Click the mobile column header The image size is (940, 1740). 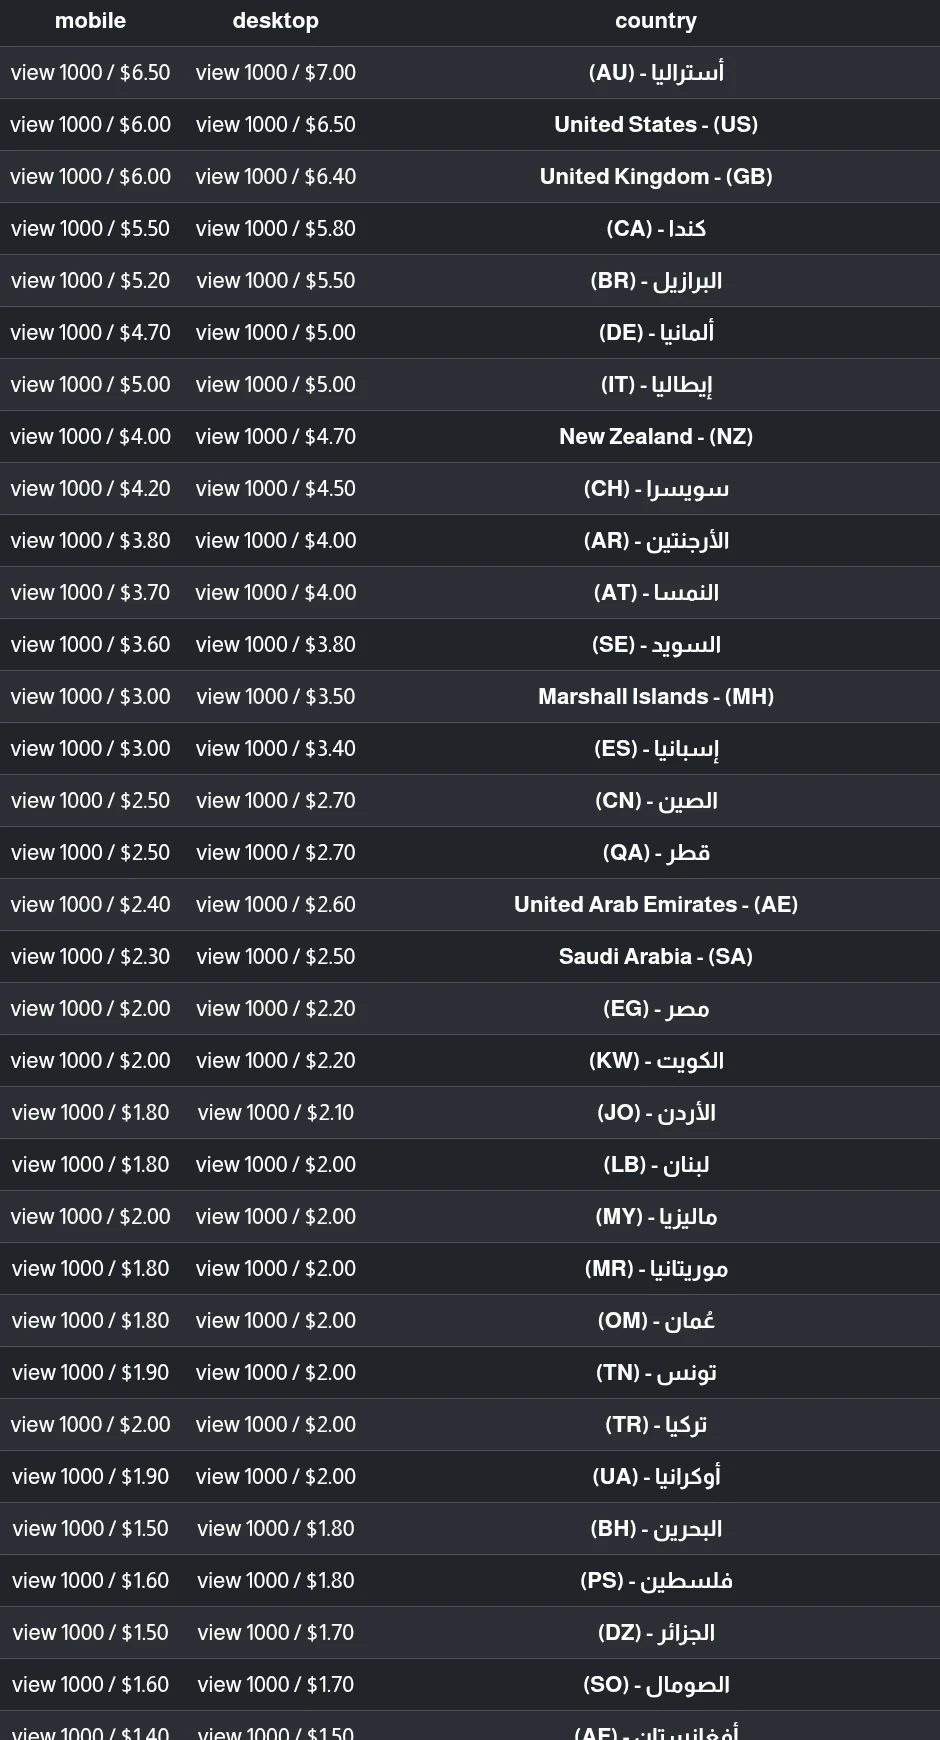[x=90, y=21]
